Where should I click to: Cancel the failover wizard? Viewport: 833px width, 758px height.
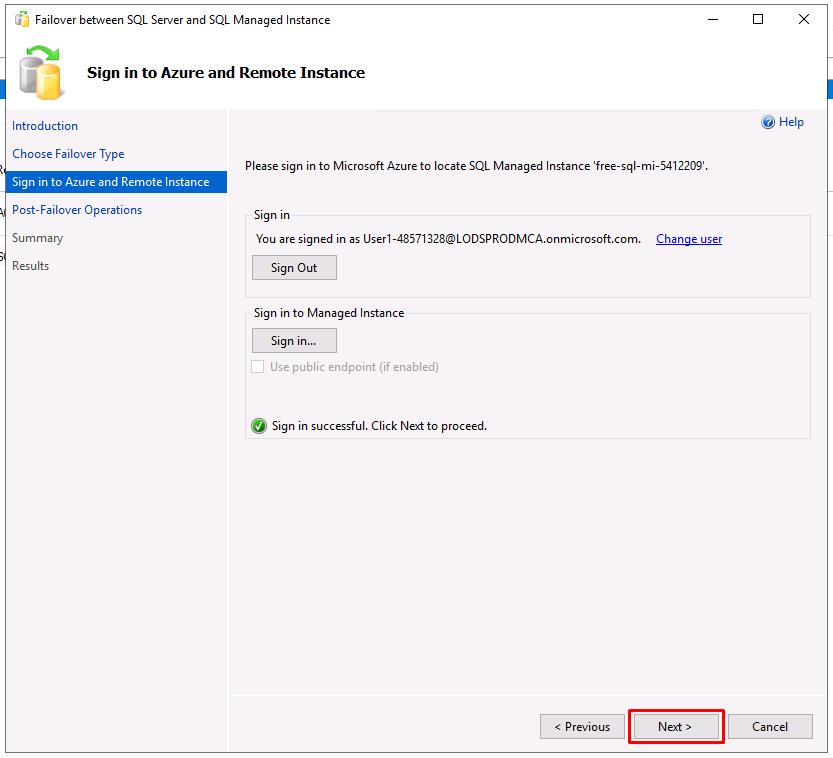(x=770, y=727)
